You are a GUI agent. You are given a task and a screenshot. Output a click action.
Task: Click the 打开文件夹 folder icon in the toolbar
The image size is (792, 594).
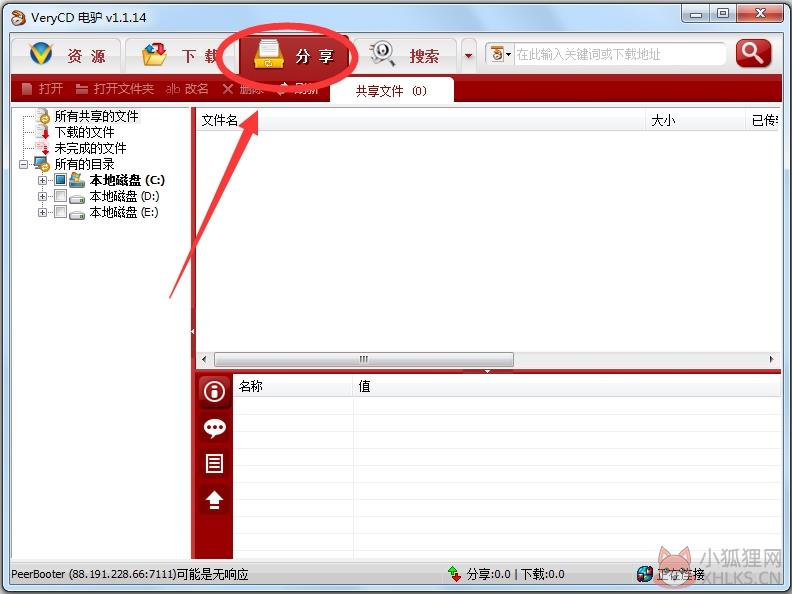(82, 89)
